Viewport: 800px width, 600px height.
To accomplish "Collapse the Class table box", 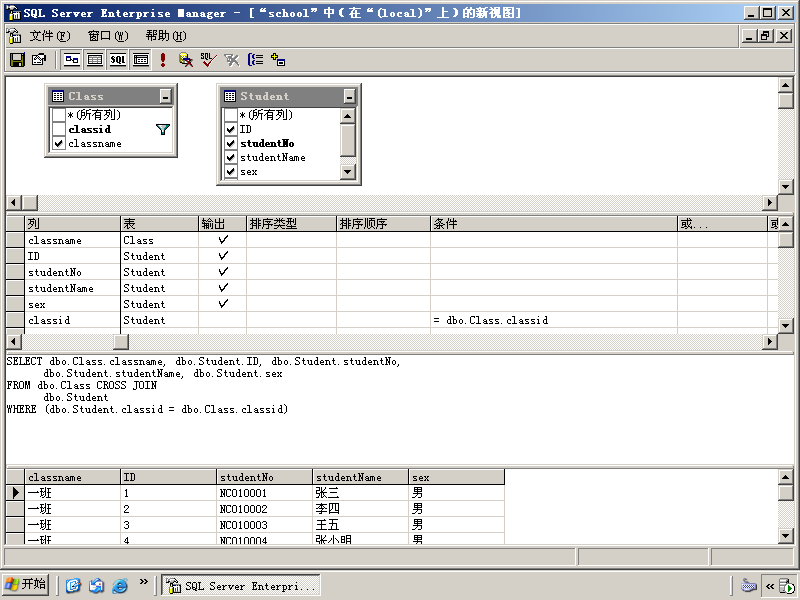I will 165,96.
